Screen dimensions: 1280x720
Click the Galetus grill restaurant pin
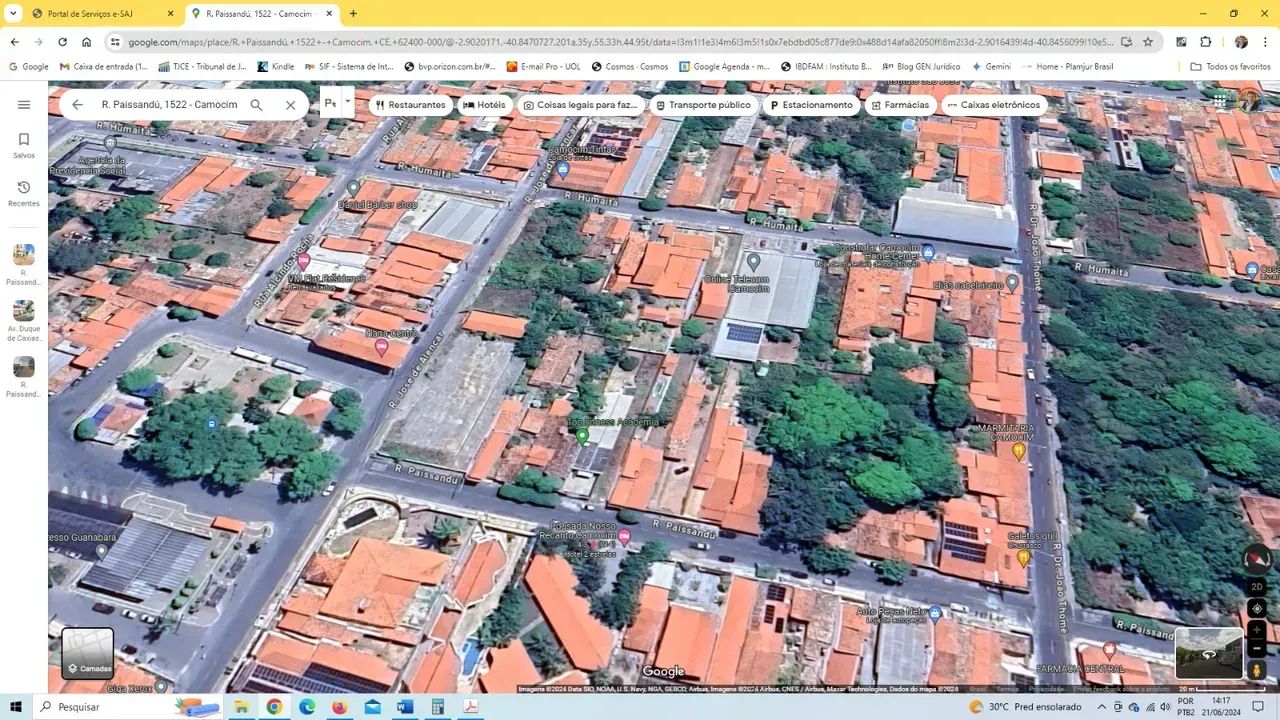1023,558
